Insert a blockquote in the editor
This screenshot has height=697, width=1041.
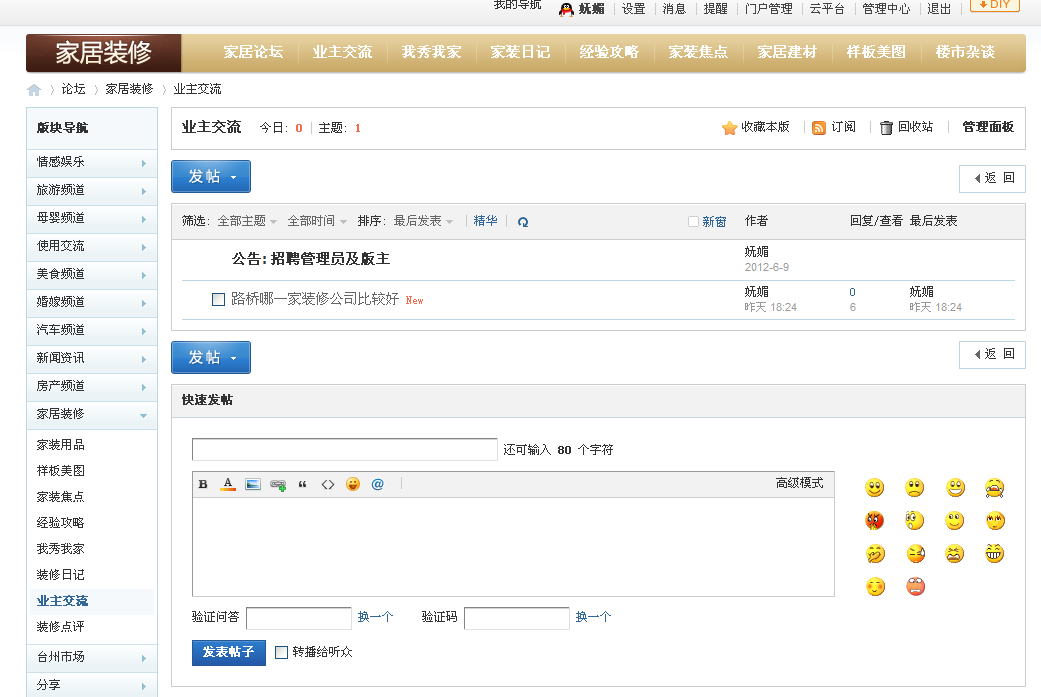click(x=302, y=484)
